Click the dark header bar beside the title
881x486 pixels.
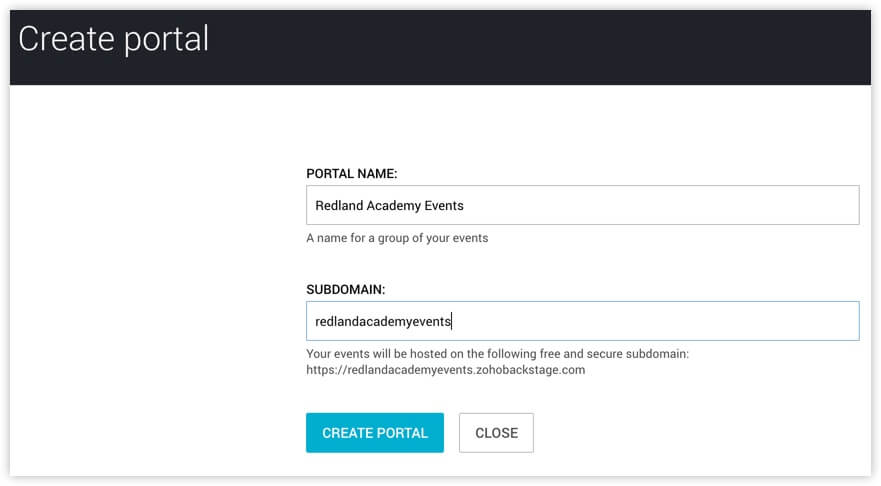click(x=539, y=47)
